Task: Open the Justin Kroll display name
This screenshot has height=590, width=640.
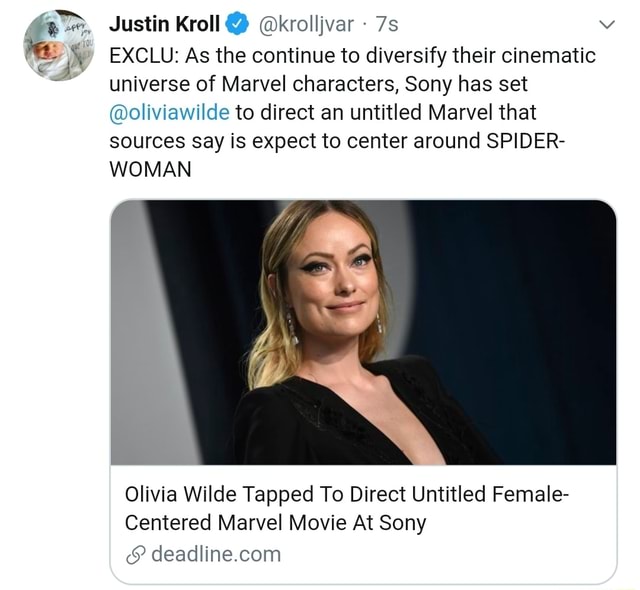Action: coord(163,23)
